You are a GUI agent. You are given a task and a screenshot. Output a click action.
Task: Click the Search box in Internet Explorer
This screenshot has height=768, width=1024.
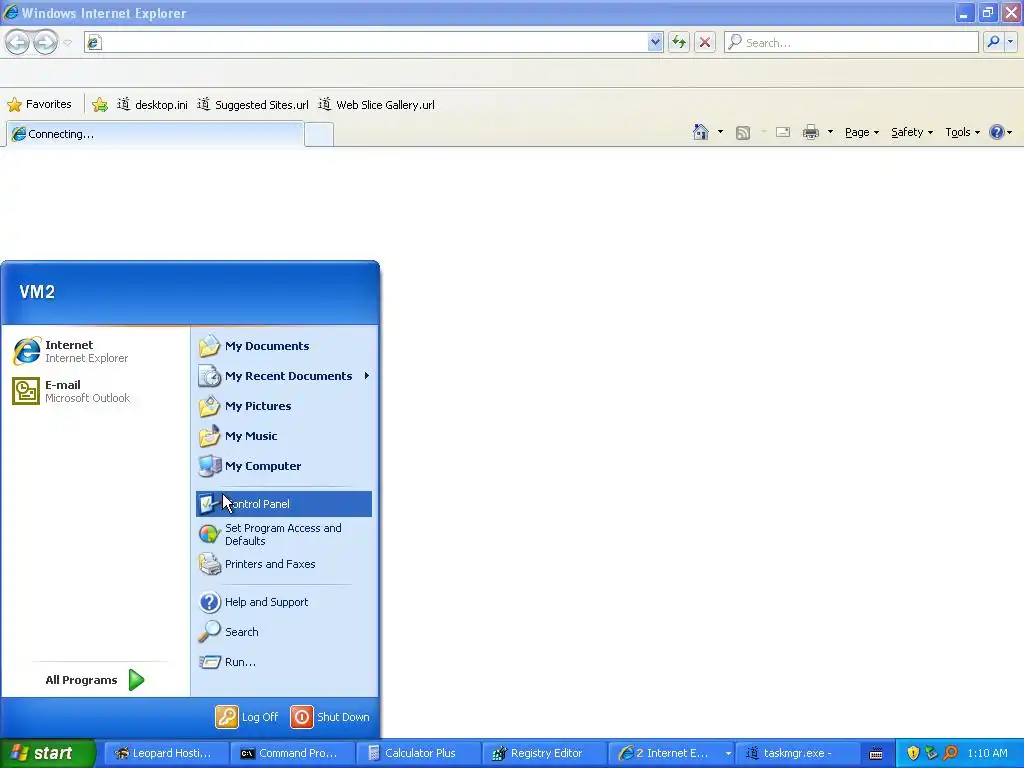click(851, 42)
